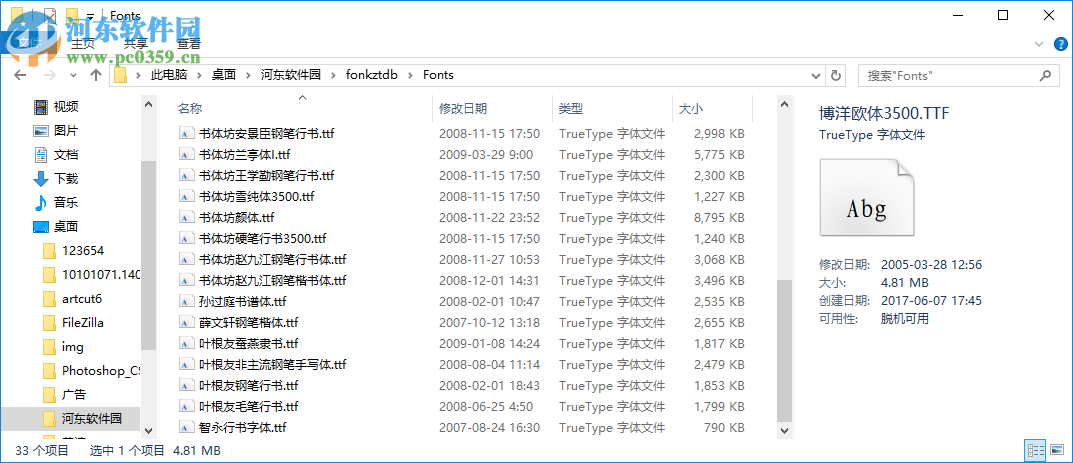Expand the ribbon with chevron
The width and height of the screenshot is (1073, 463).
click(x=1039, y=44)
